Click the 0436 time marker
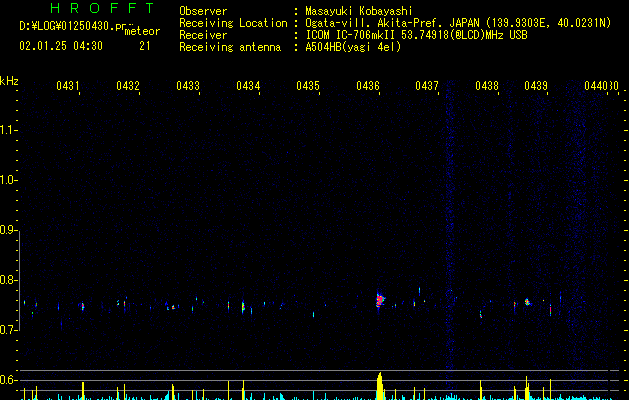Viewport: 629px width, 400px height. tap(367, 86)
